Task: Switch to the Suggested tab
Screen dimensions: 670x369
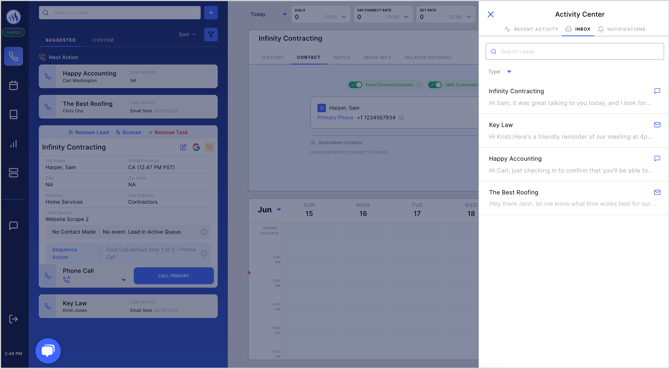Action: (61, 40)
